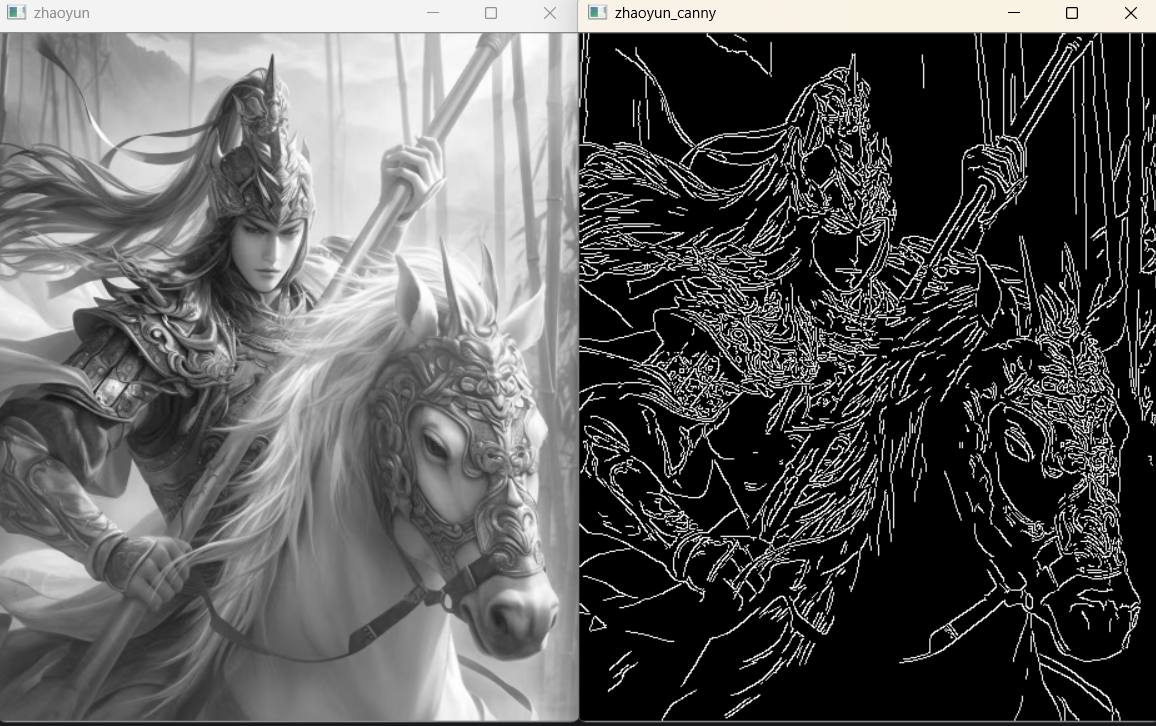Viewport: 1156px width, 726px height.
Task: Click the zhaoyun window title text
Action: (x=62, y=13)
